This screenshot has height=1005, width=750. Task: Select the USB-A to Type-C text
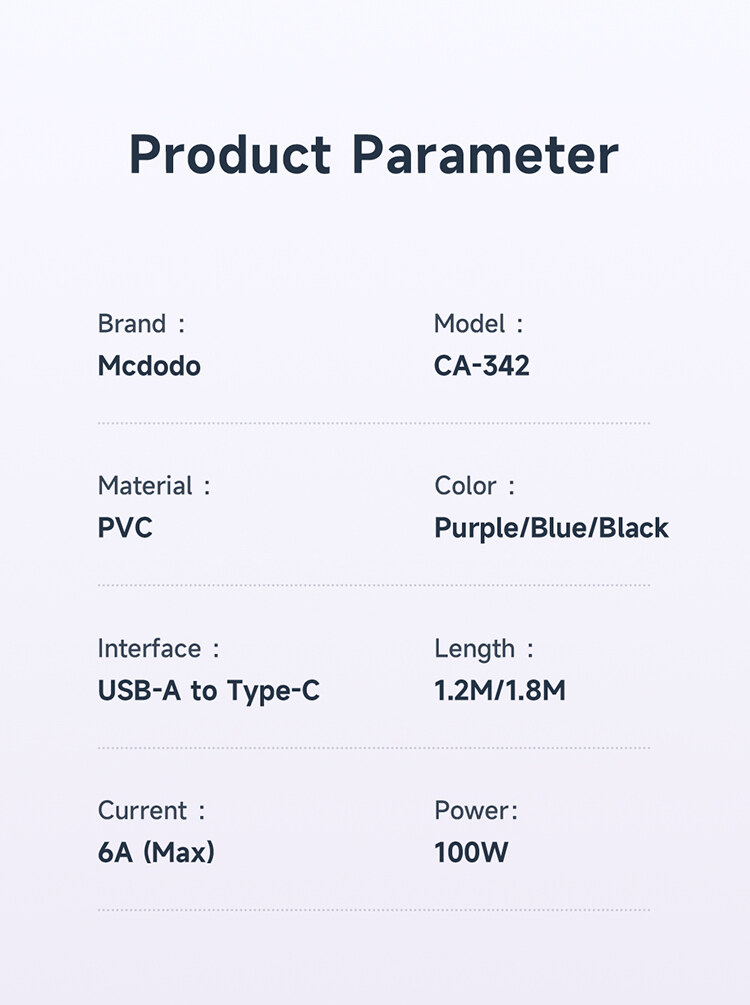[x=209, y=690]
